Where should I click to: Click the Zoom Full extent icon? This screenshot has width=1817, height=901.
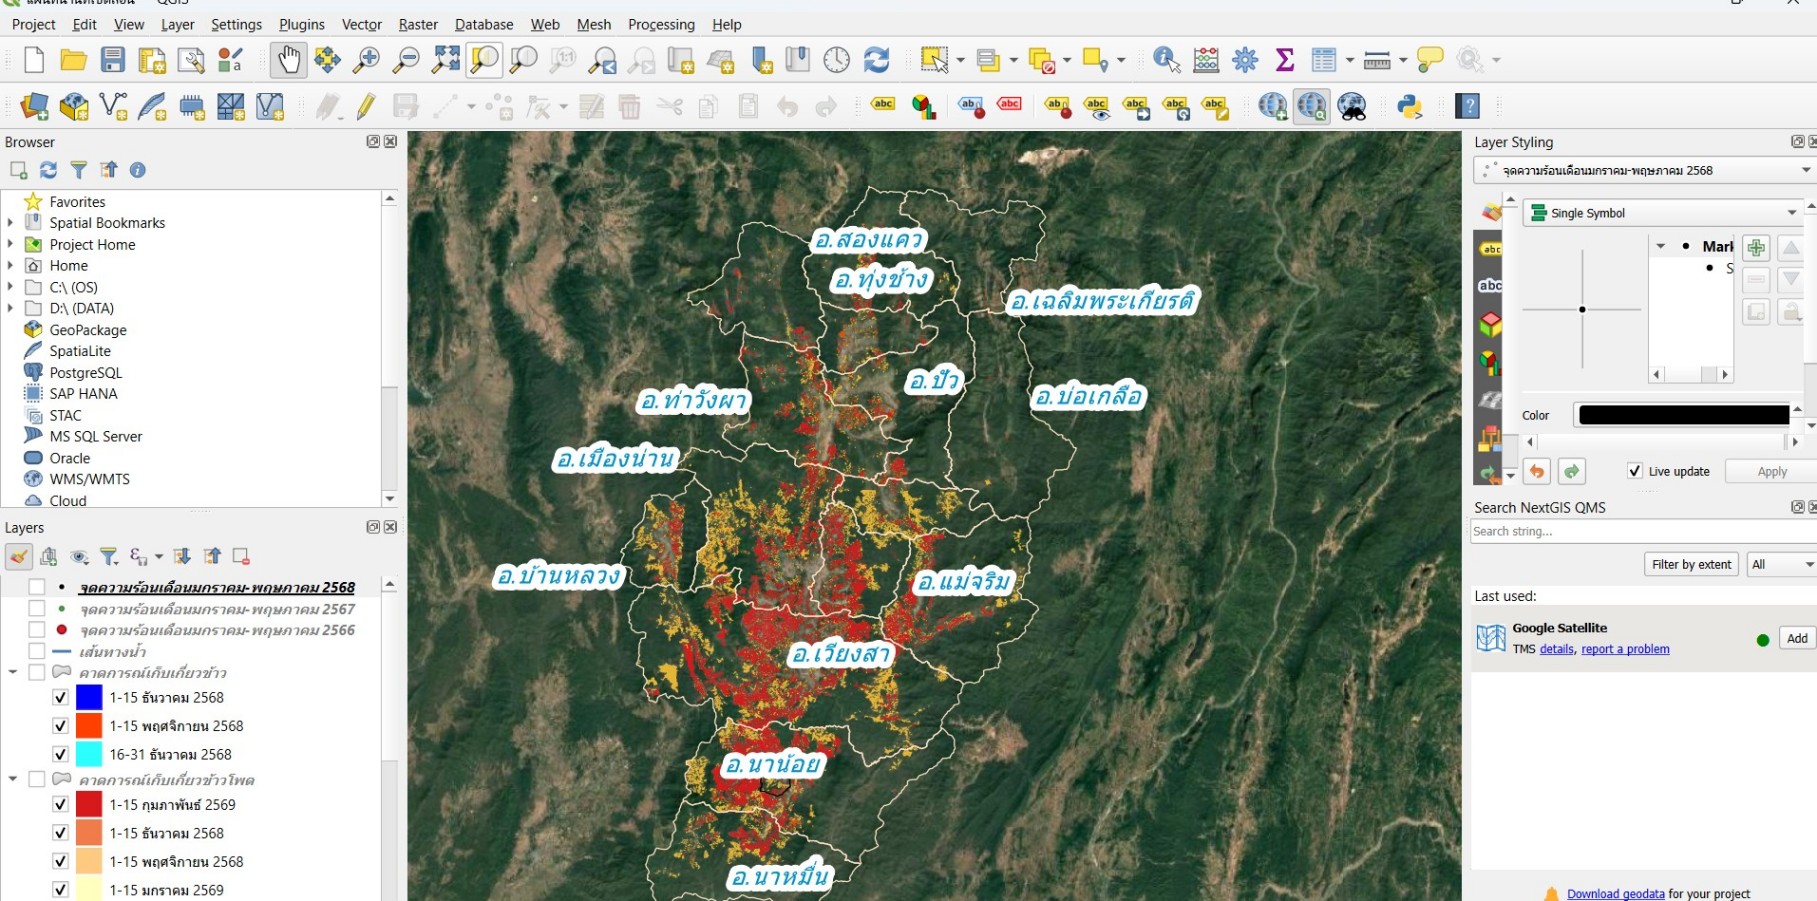point(445,60)
